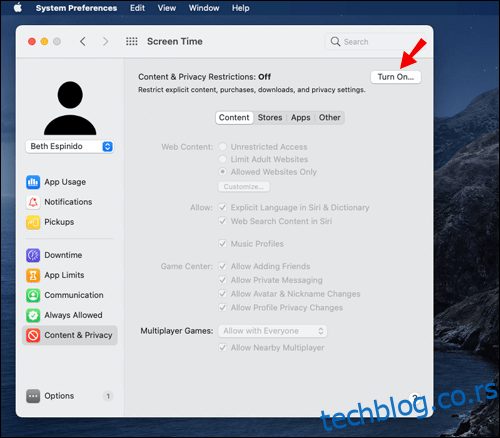Click the magnifying glass search icon
Screen dimensions: 500x438
[x=335, y=42]
